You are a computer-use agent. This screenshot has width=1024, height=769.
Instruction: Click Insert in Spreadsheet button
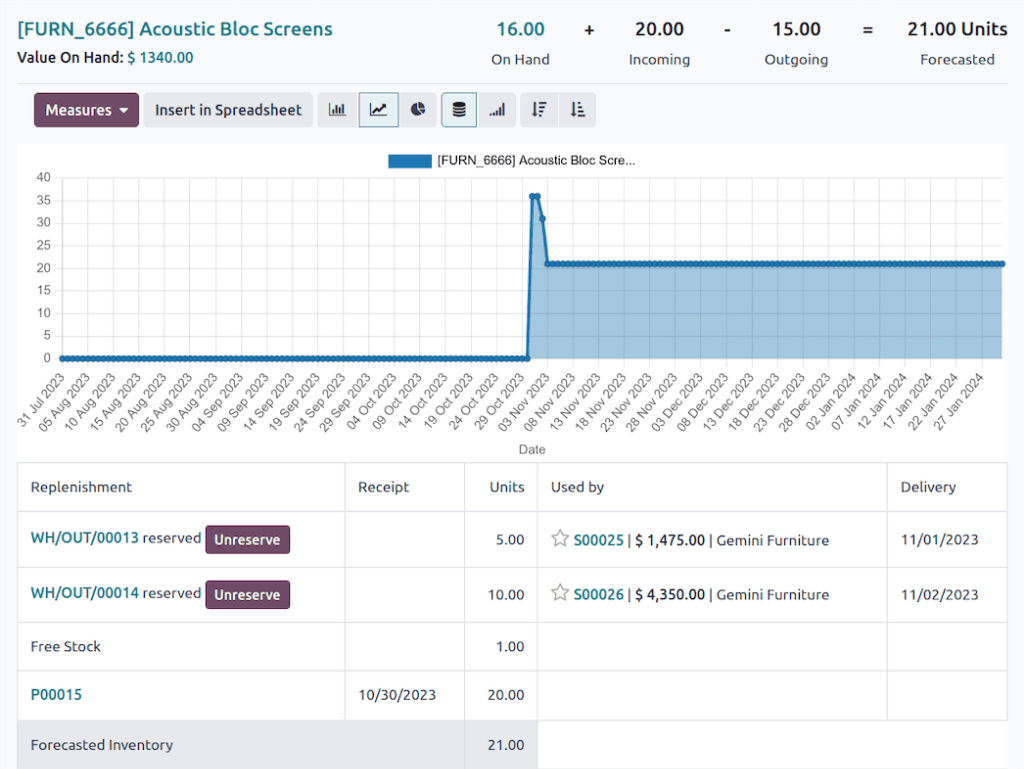point(228,110)
